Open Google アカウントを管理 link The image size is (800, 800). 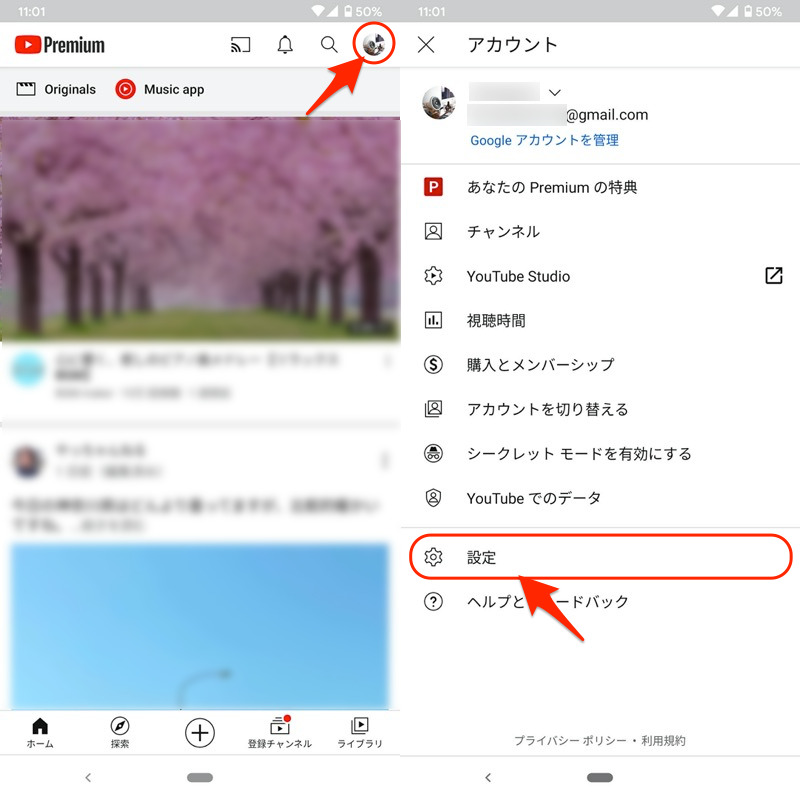click(x=544, y=141)
